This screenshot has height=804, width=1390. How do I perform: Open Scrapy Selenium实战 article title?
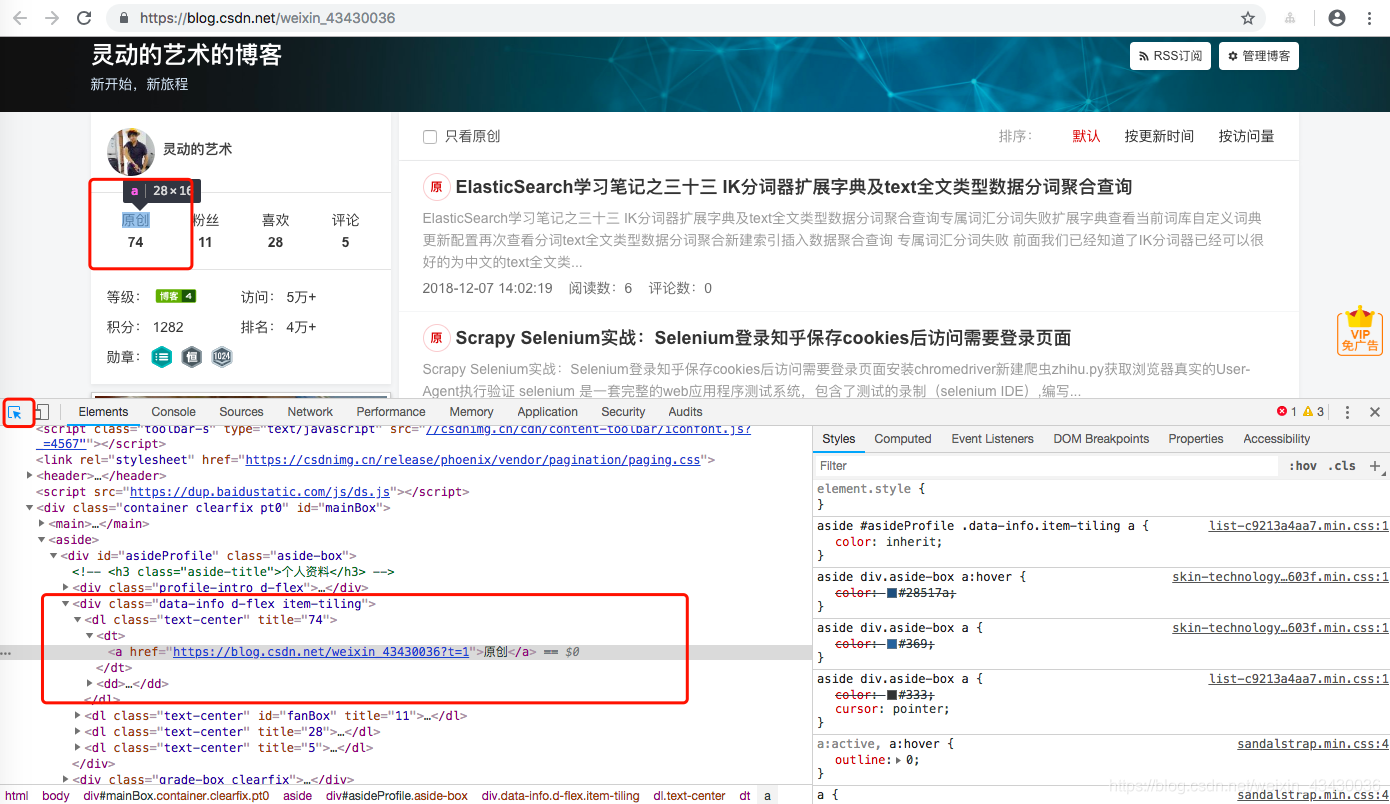(763, 338)
